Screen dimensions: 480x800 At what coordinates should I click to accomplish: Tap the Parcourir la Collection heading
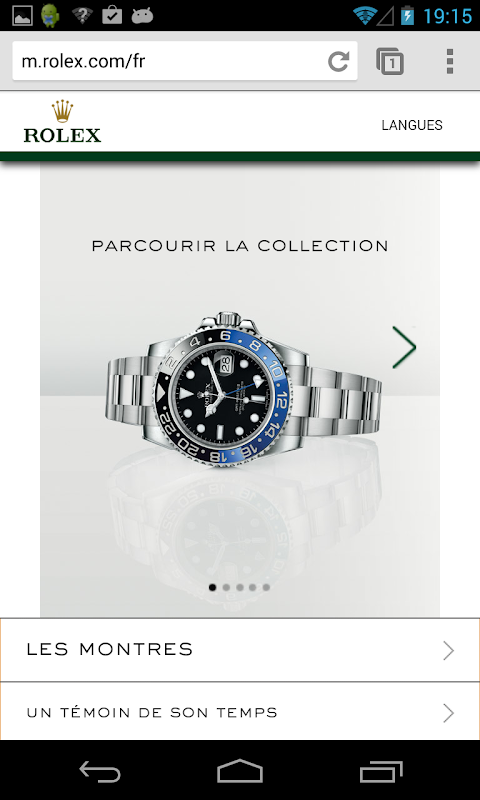[x=240, y=246]
